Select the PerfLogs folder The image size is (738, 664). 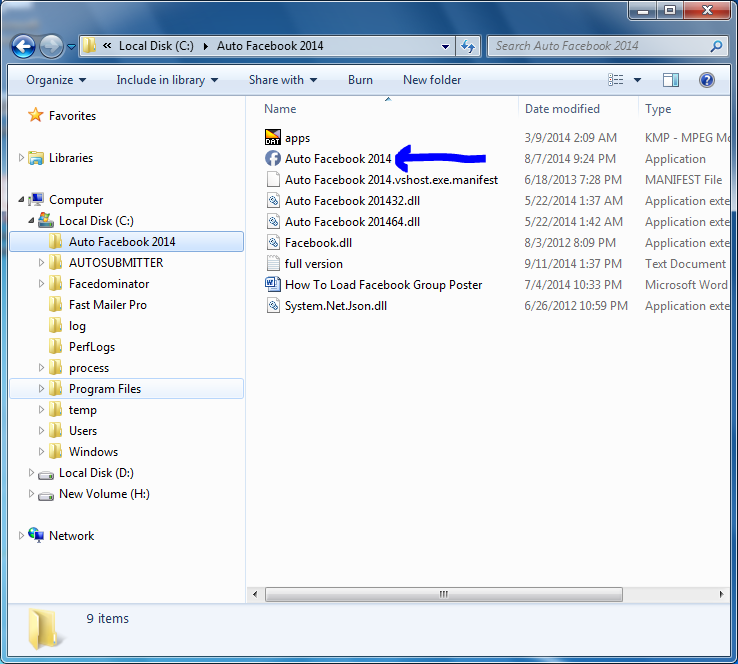[92, 347]
